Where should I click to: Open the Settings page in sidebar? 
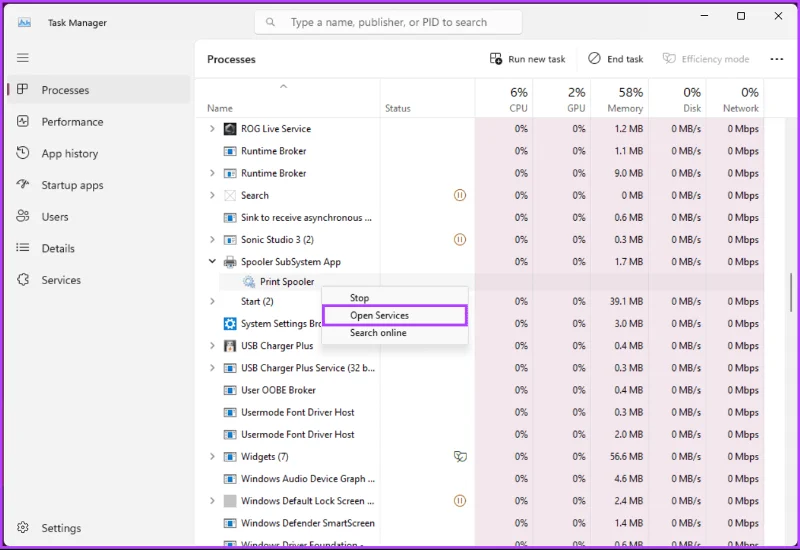[98, 528]
